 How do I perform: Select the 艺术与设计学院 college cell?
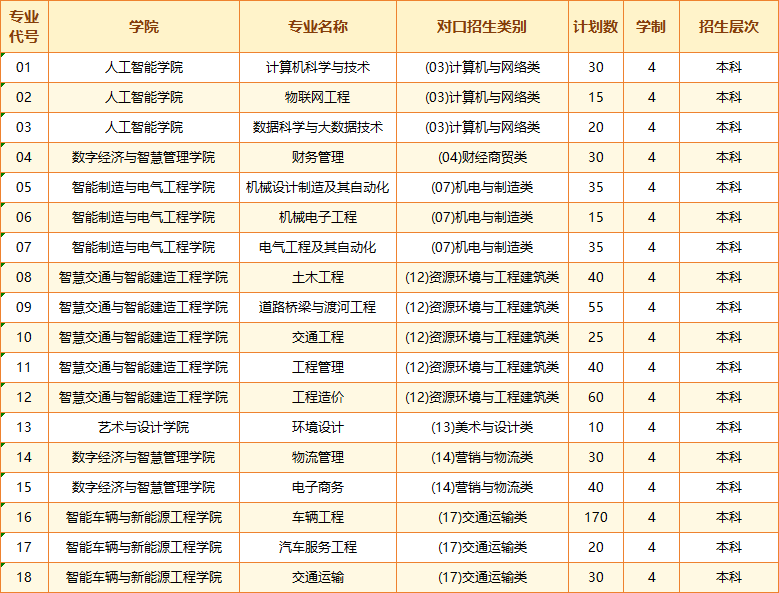tap(143, 428)
